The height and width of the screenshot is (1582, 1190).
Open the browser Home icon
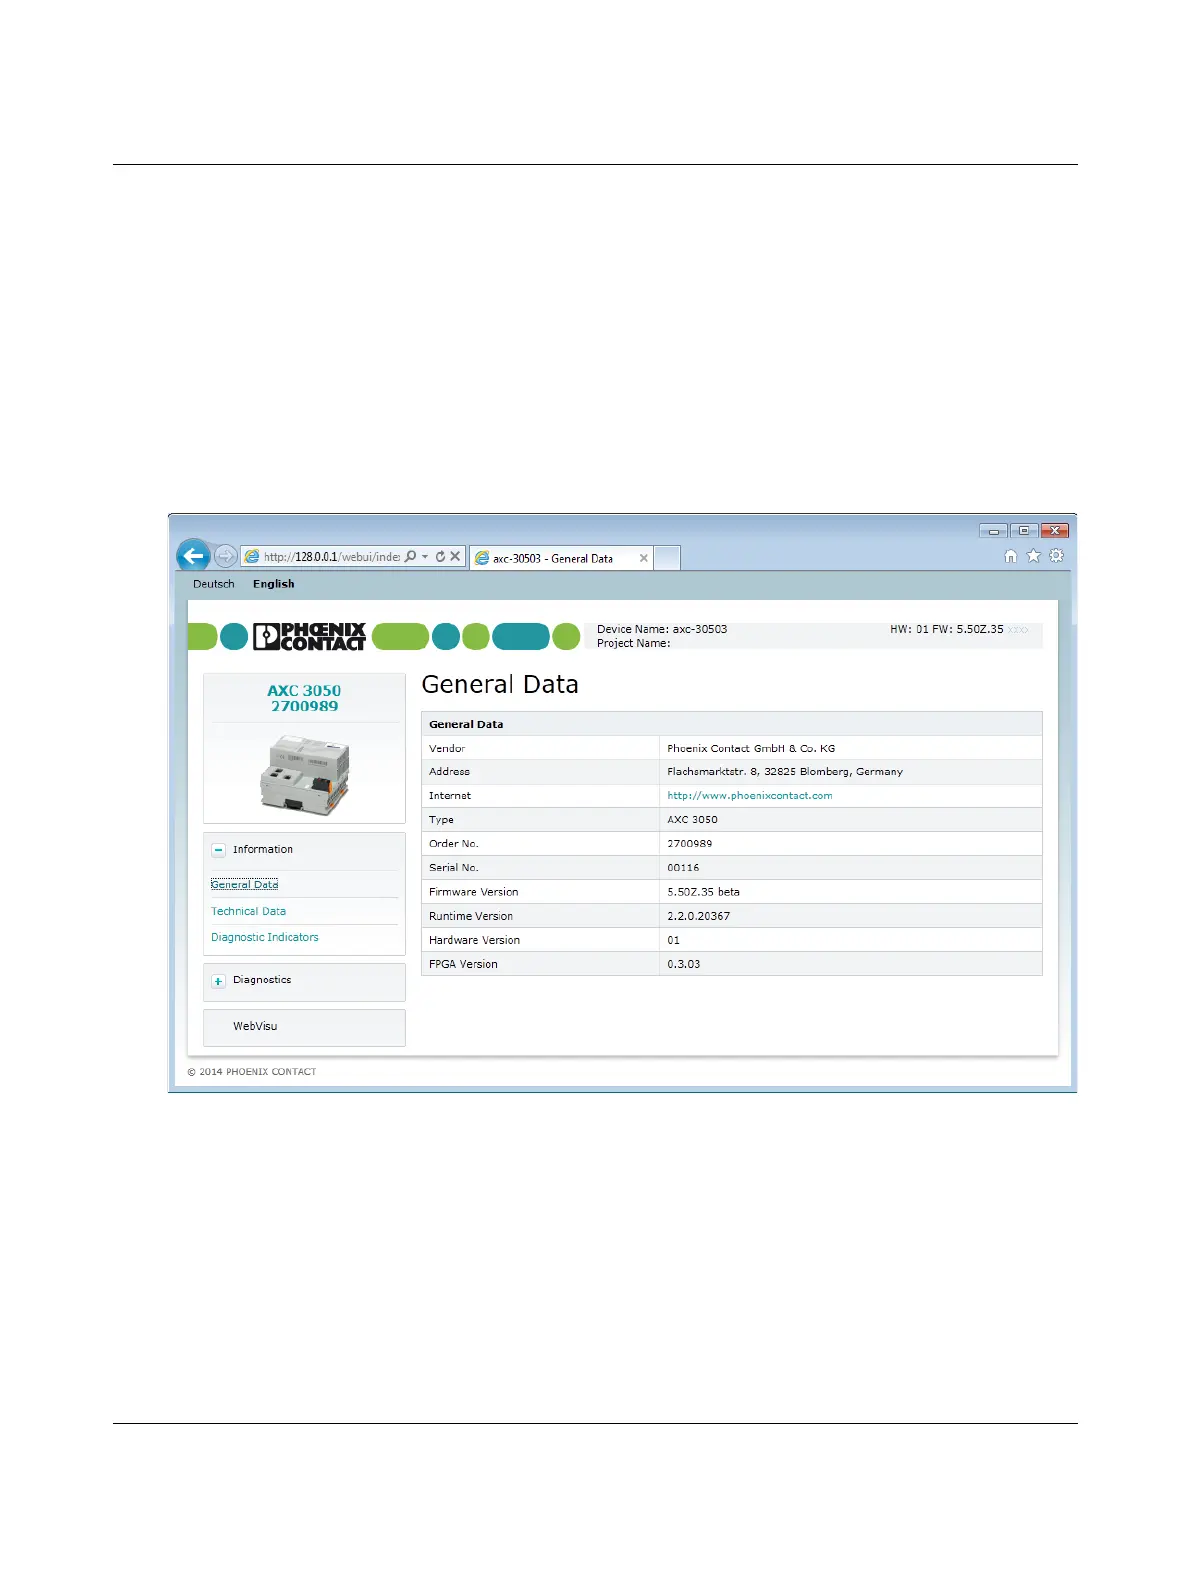click(1010, 556)
